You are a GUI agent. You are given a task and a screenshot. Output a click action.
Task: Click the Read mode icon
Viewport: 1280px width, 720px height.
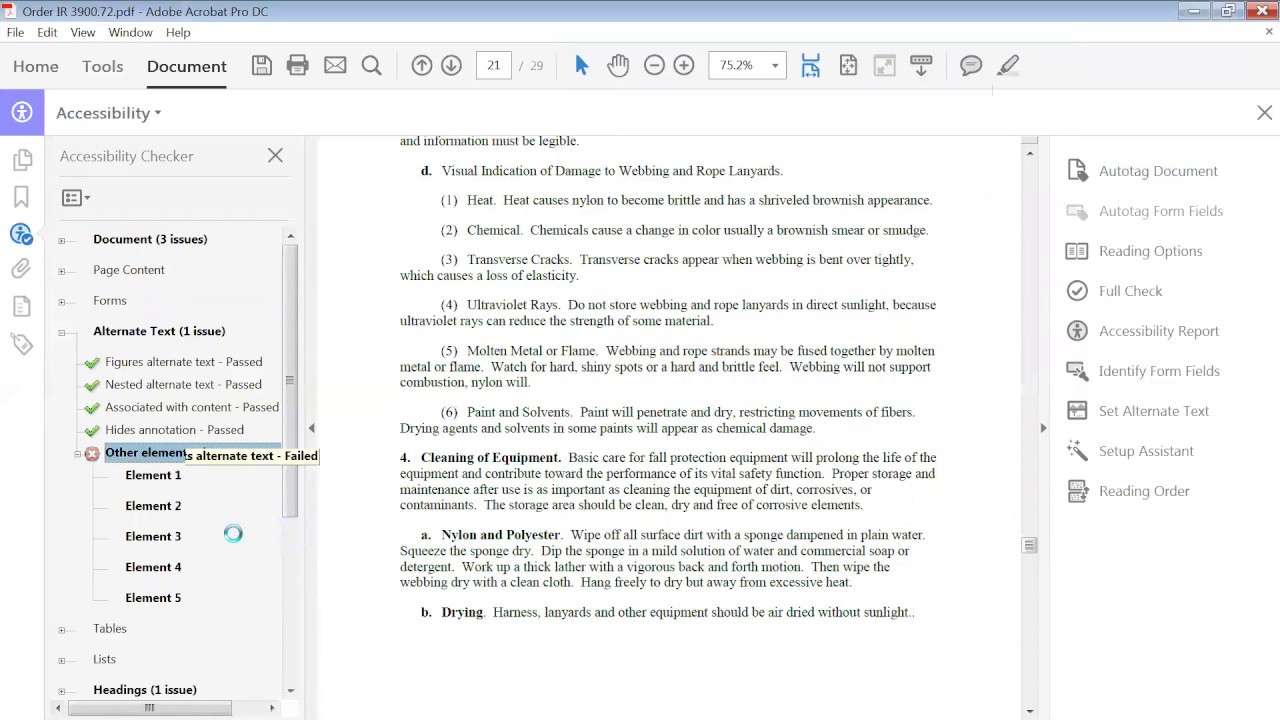(884, 65)
